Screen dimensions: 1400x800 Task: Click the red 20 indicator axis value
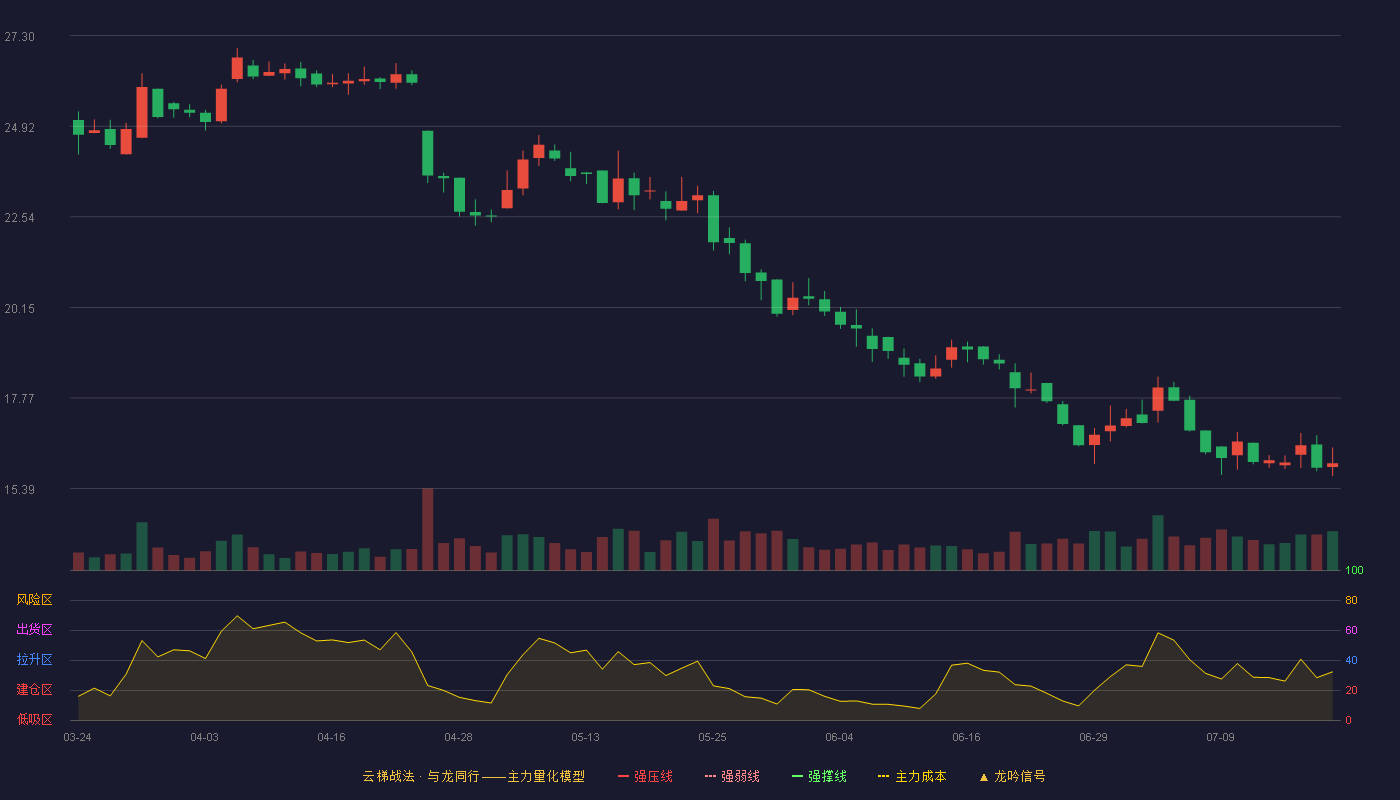tap(1351, 690)
